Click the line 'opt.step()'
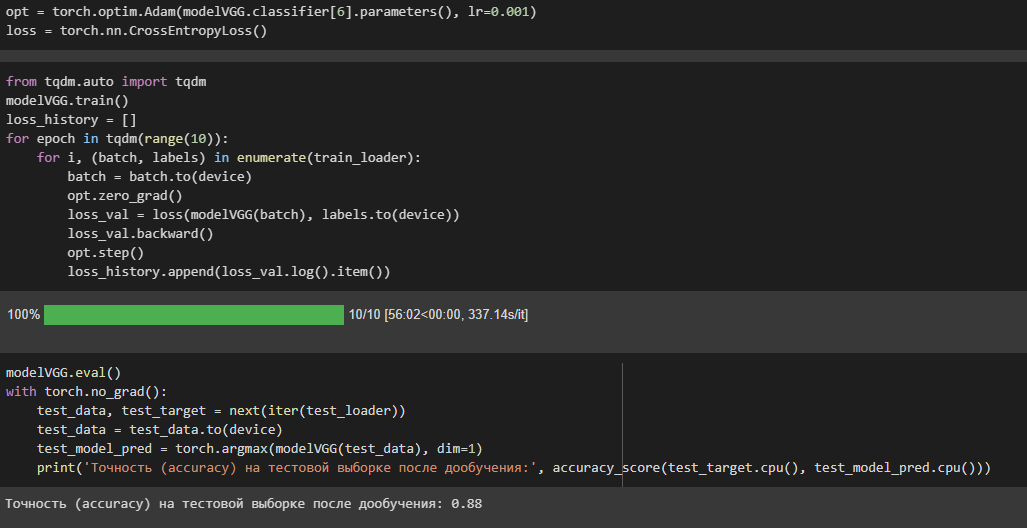This screenshot has height=528, width=1027. [106, 253]
